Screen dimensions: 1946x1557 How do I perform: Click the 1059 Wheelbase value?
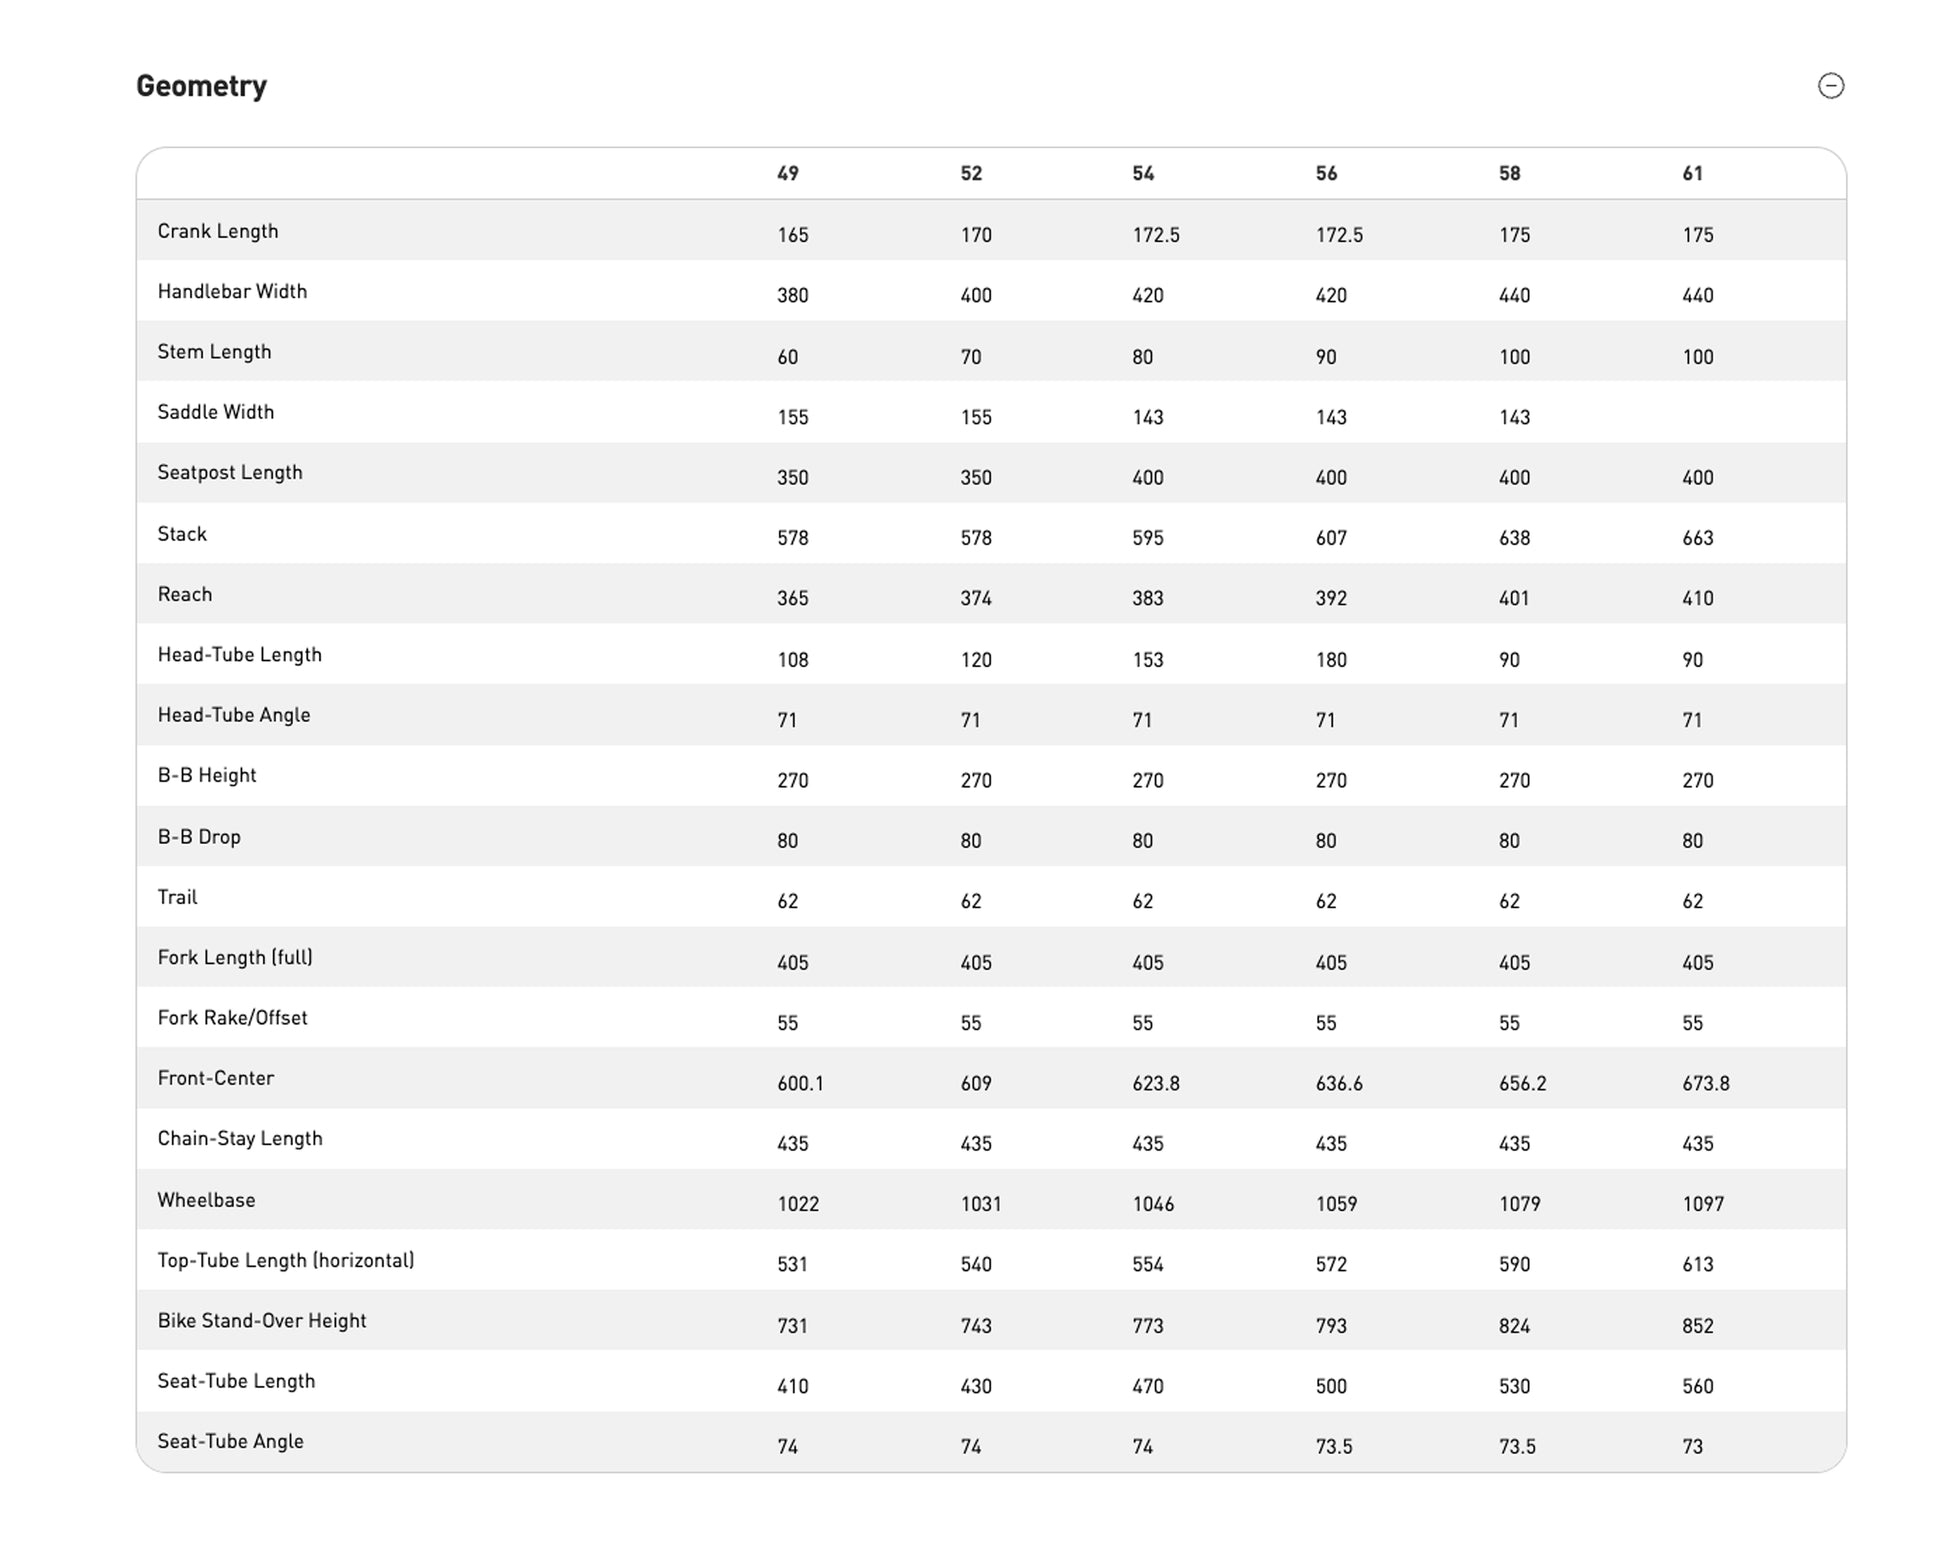click(1336, 1204)
